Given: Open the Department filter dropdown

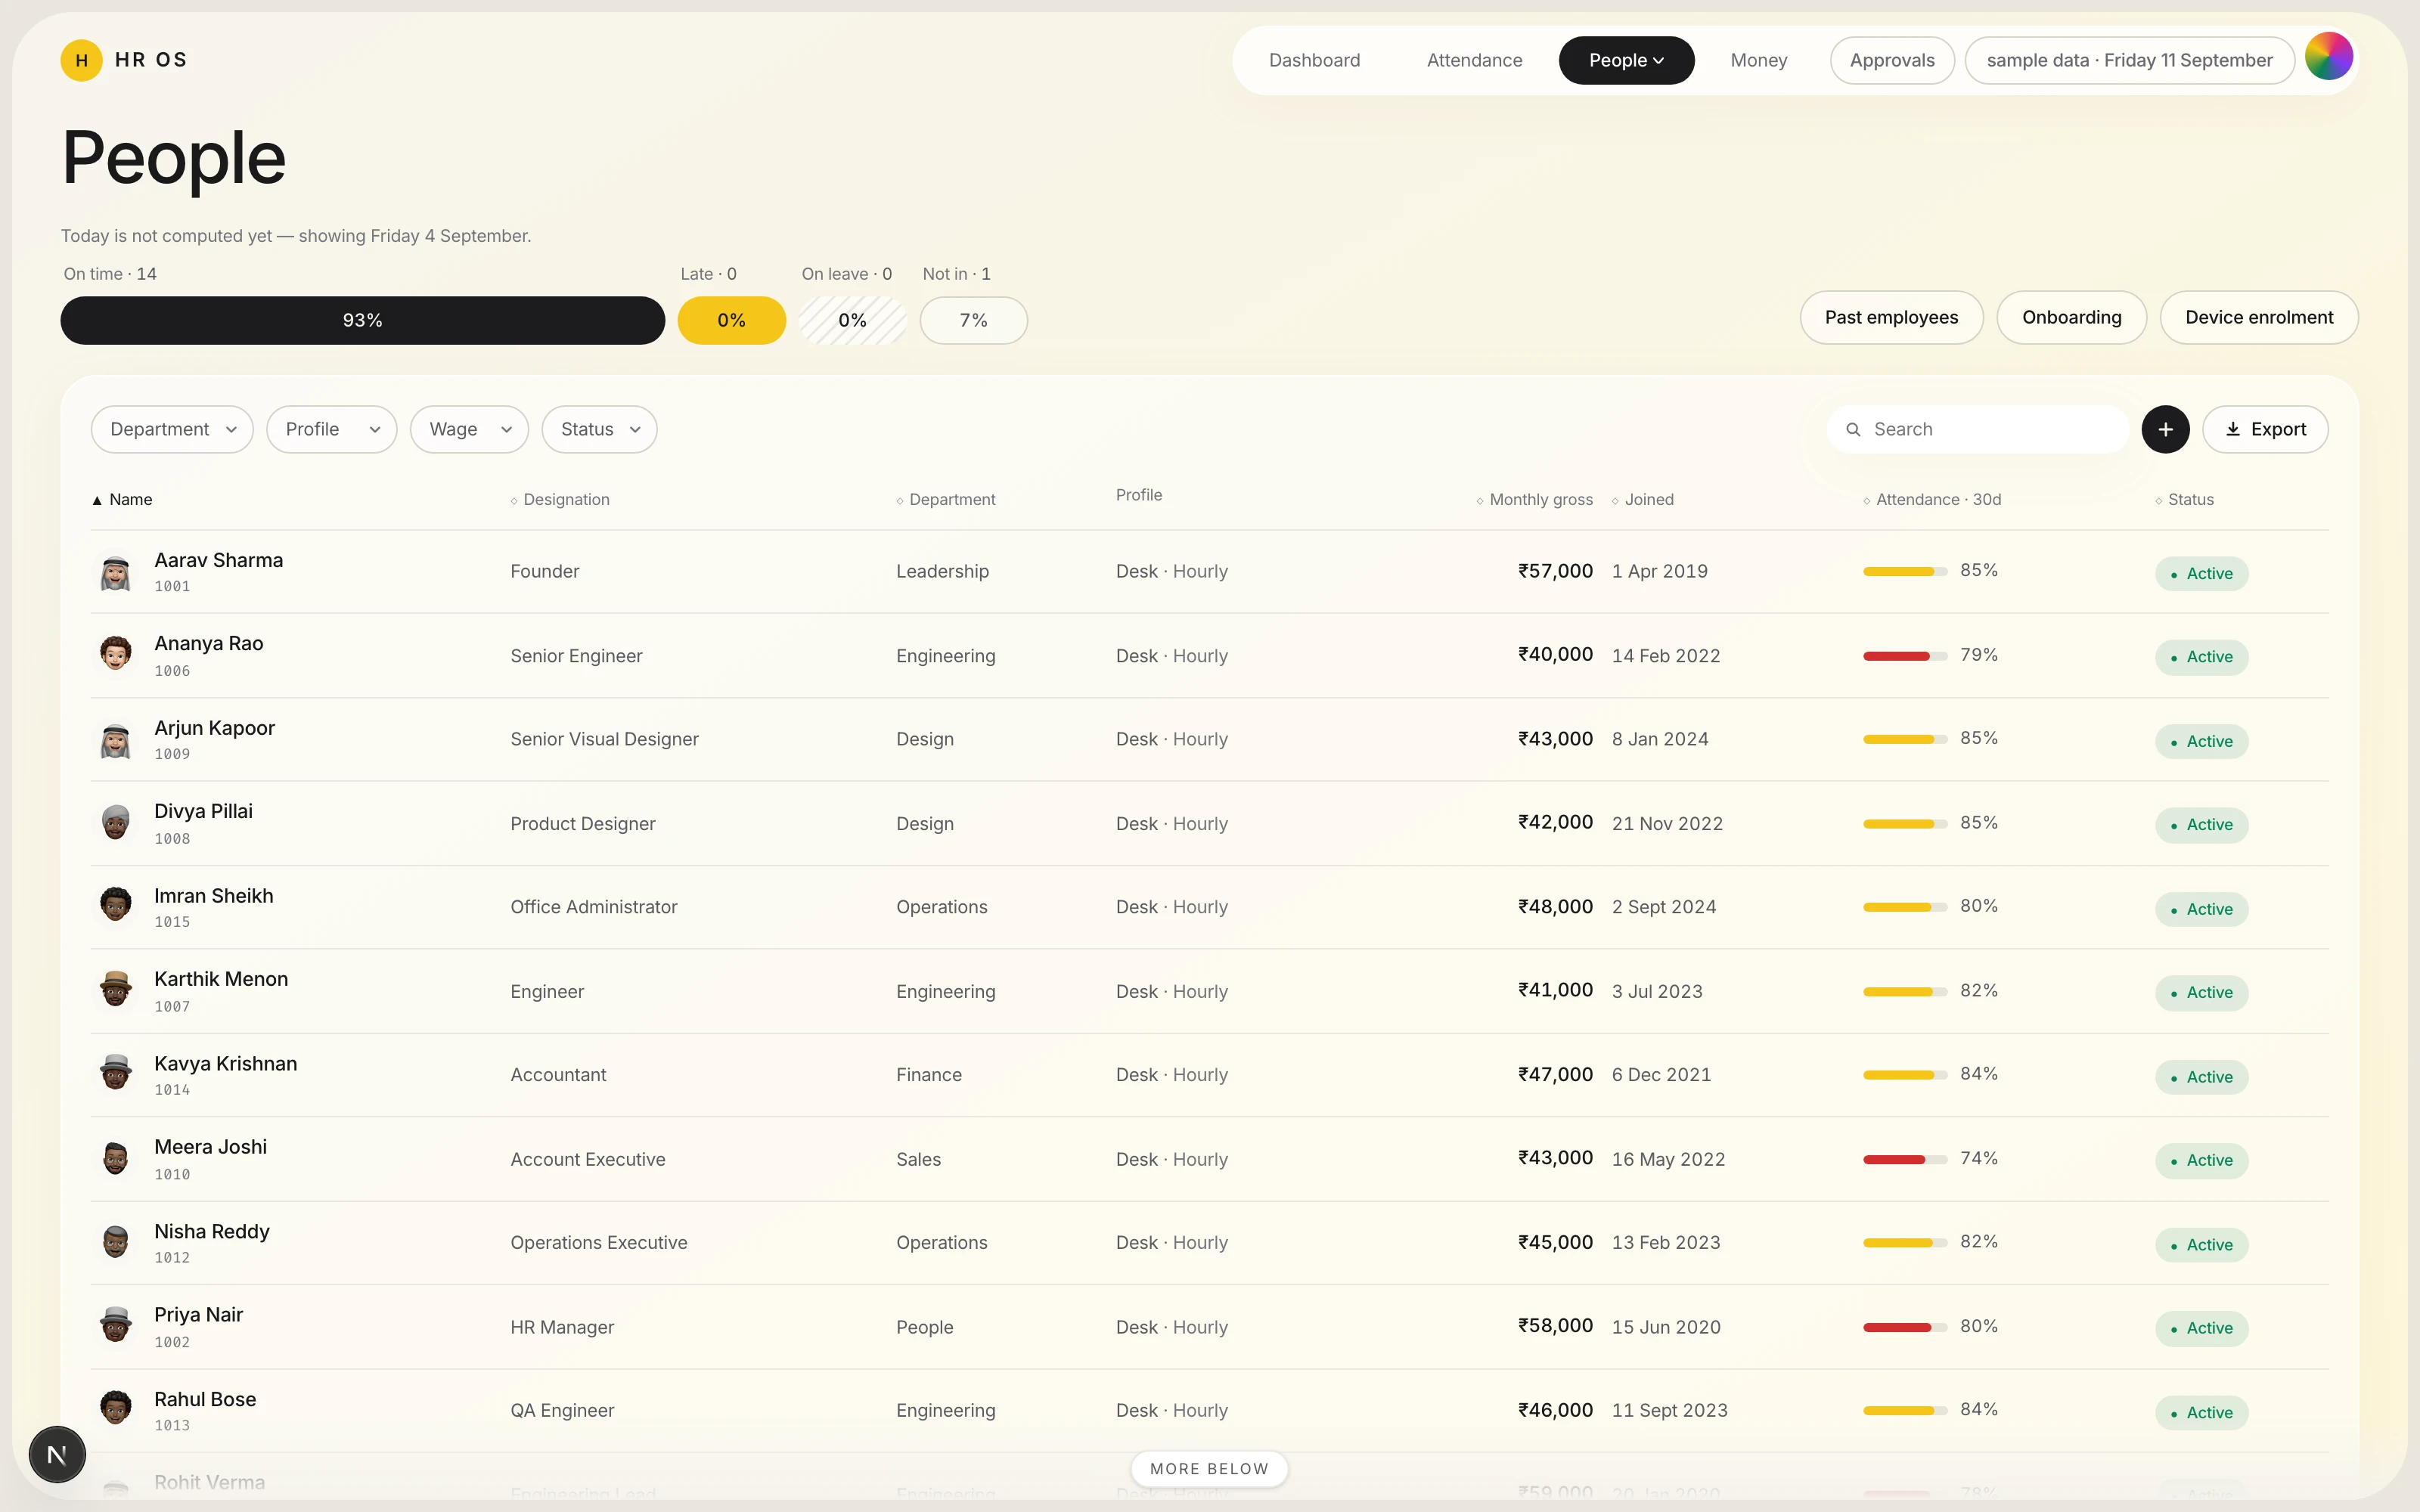Looking at the screenshot, I should pyautogui.click(x=172, y=429).
